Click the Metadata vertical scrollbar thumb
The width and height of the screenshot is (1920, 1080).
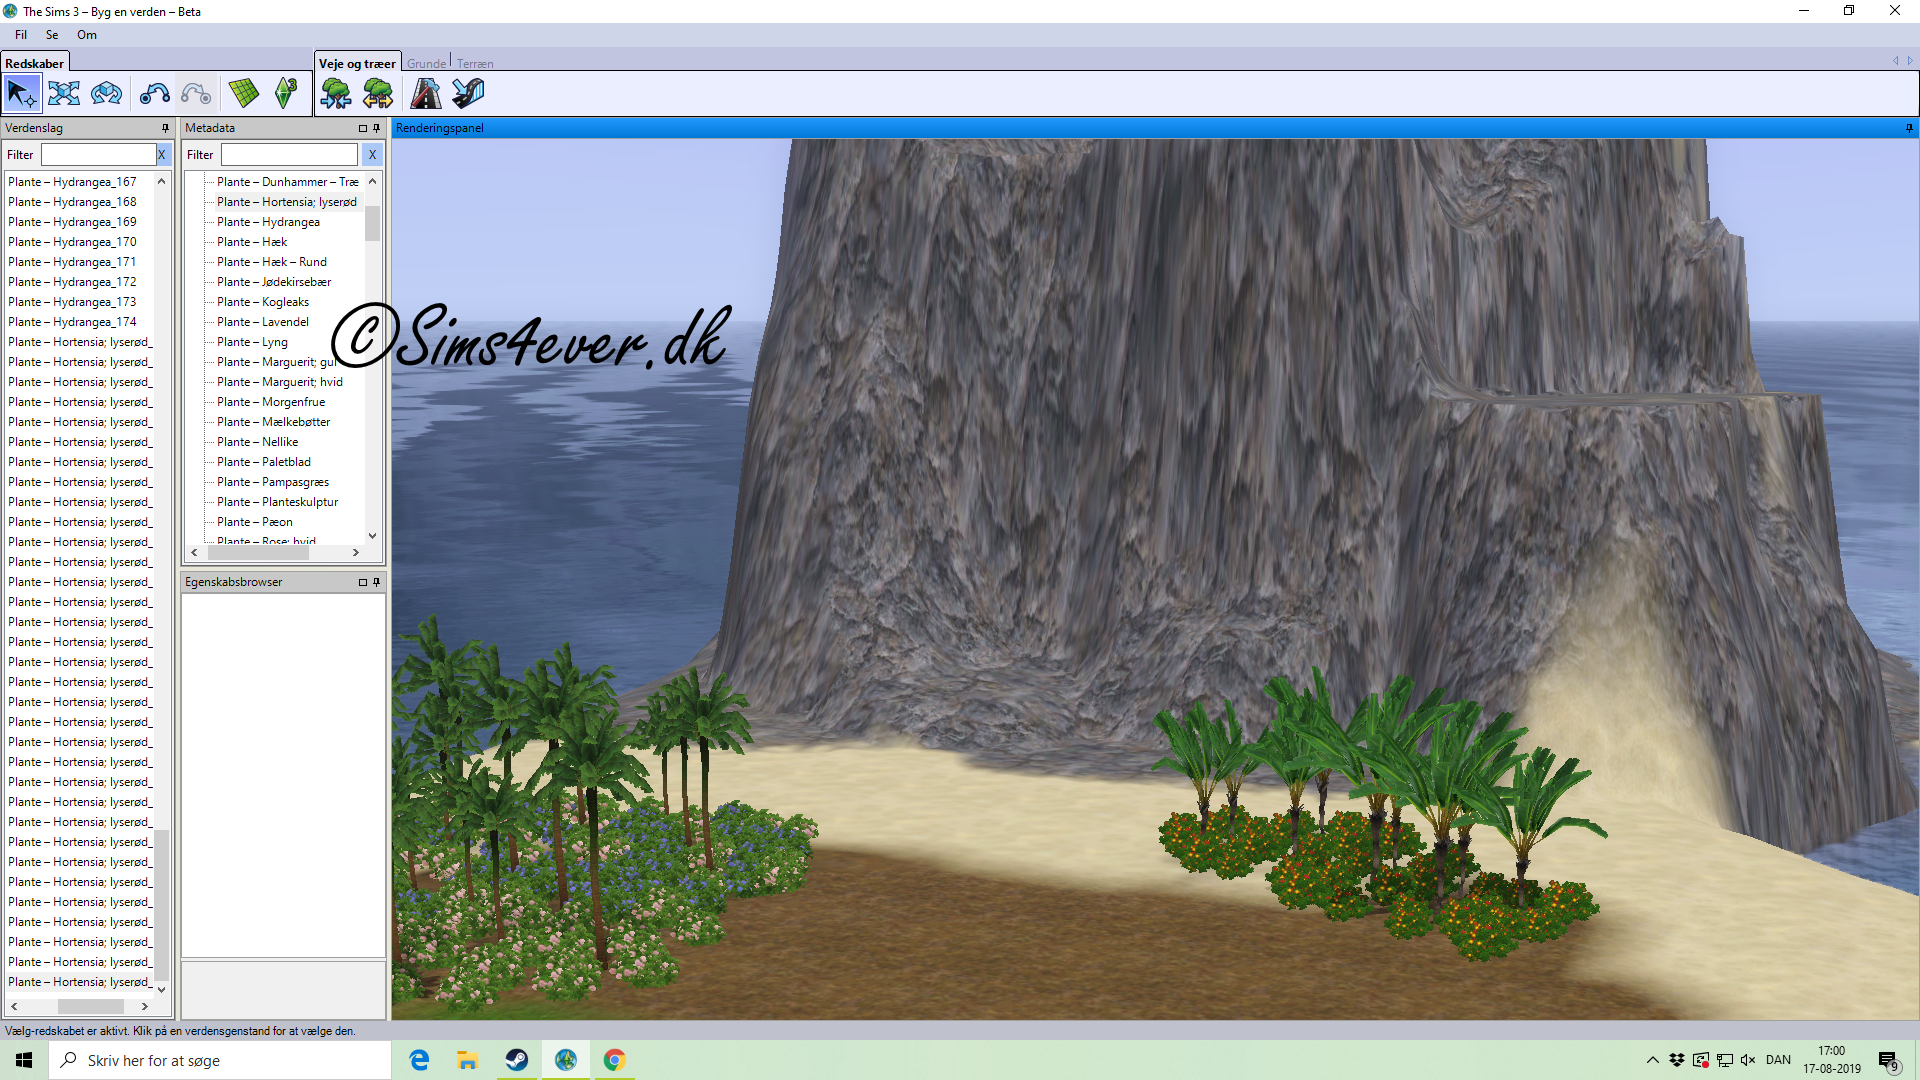tap(372, 224)
